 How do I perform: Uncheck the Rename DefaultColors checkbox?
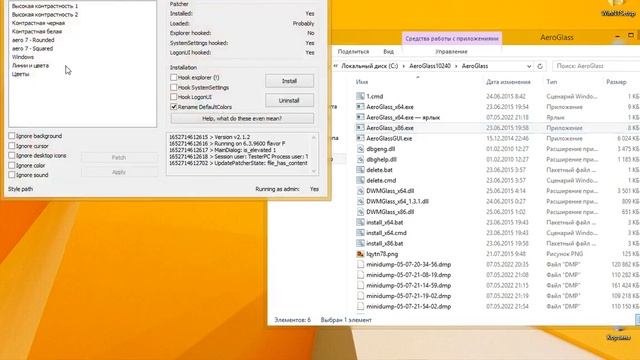(x=173, y=107)
